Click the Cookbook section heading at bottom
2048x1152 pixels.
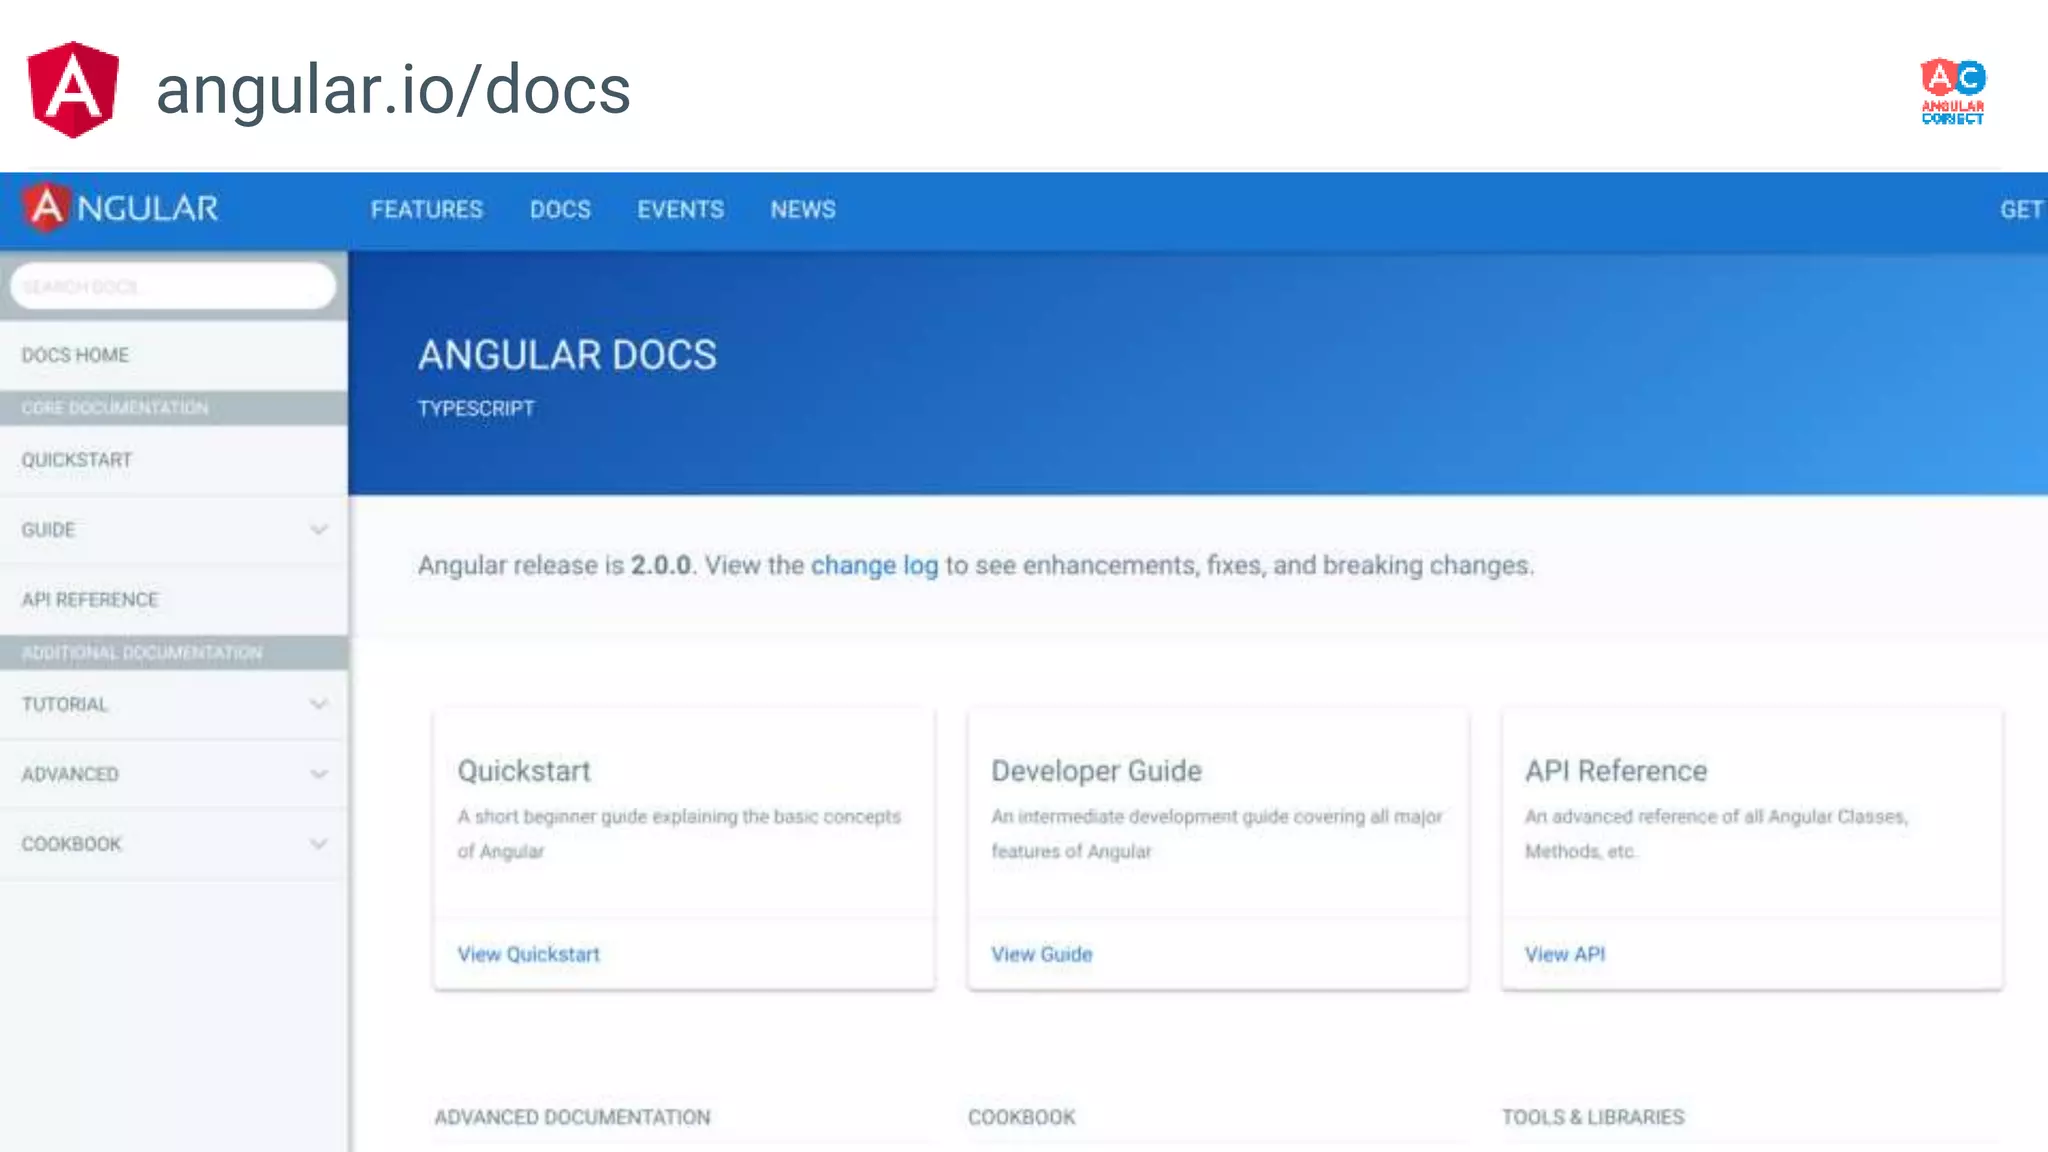pos(1022,1117)
